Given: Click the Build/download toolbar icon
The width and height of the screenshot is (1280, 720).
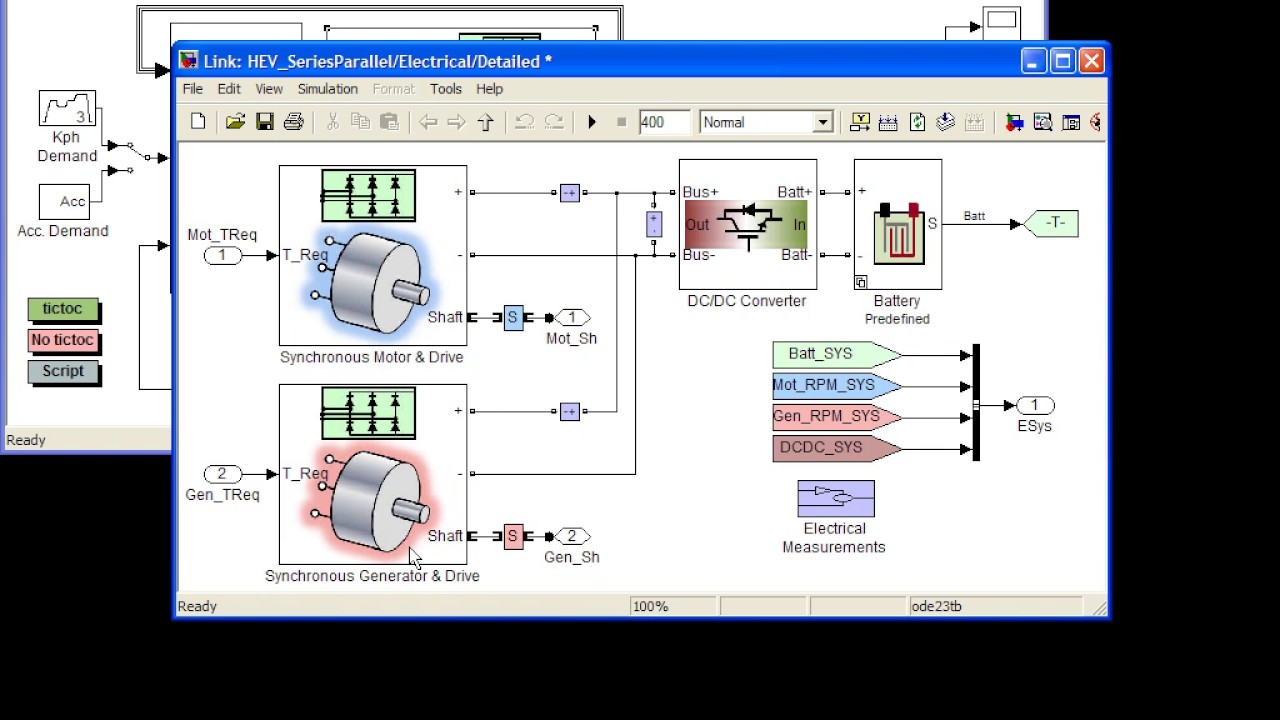Looking at the screenshot, I should 946,122.
